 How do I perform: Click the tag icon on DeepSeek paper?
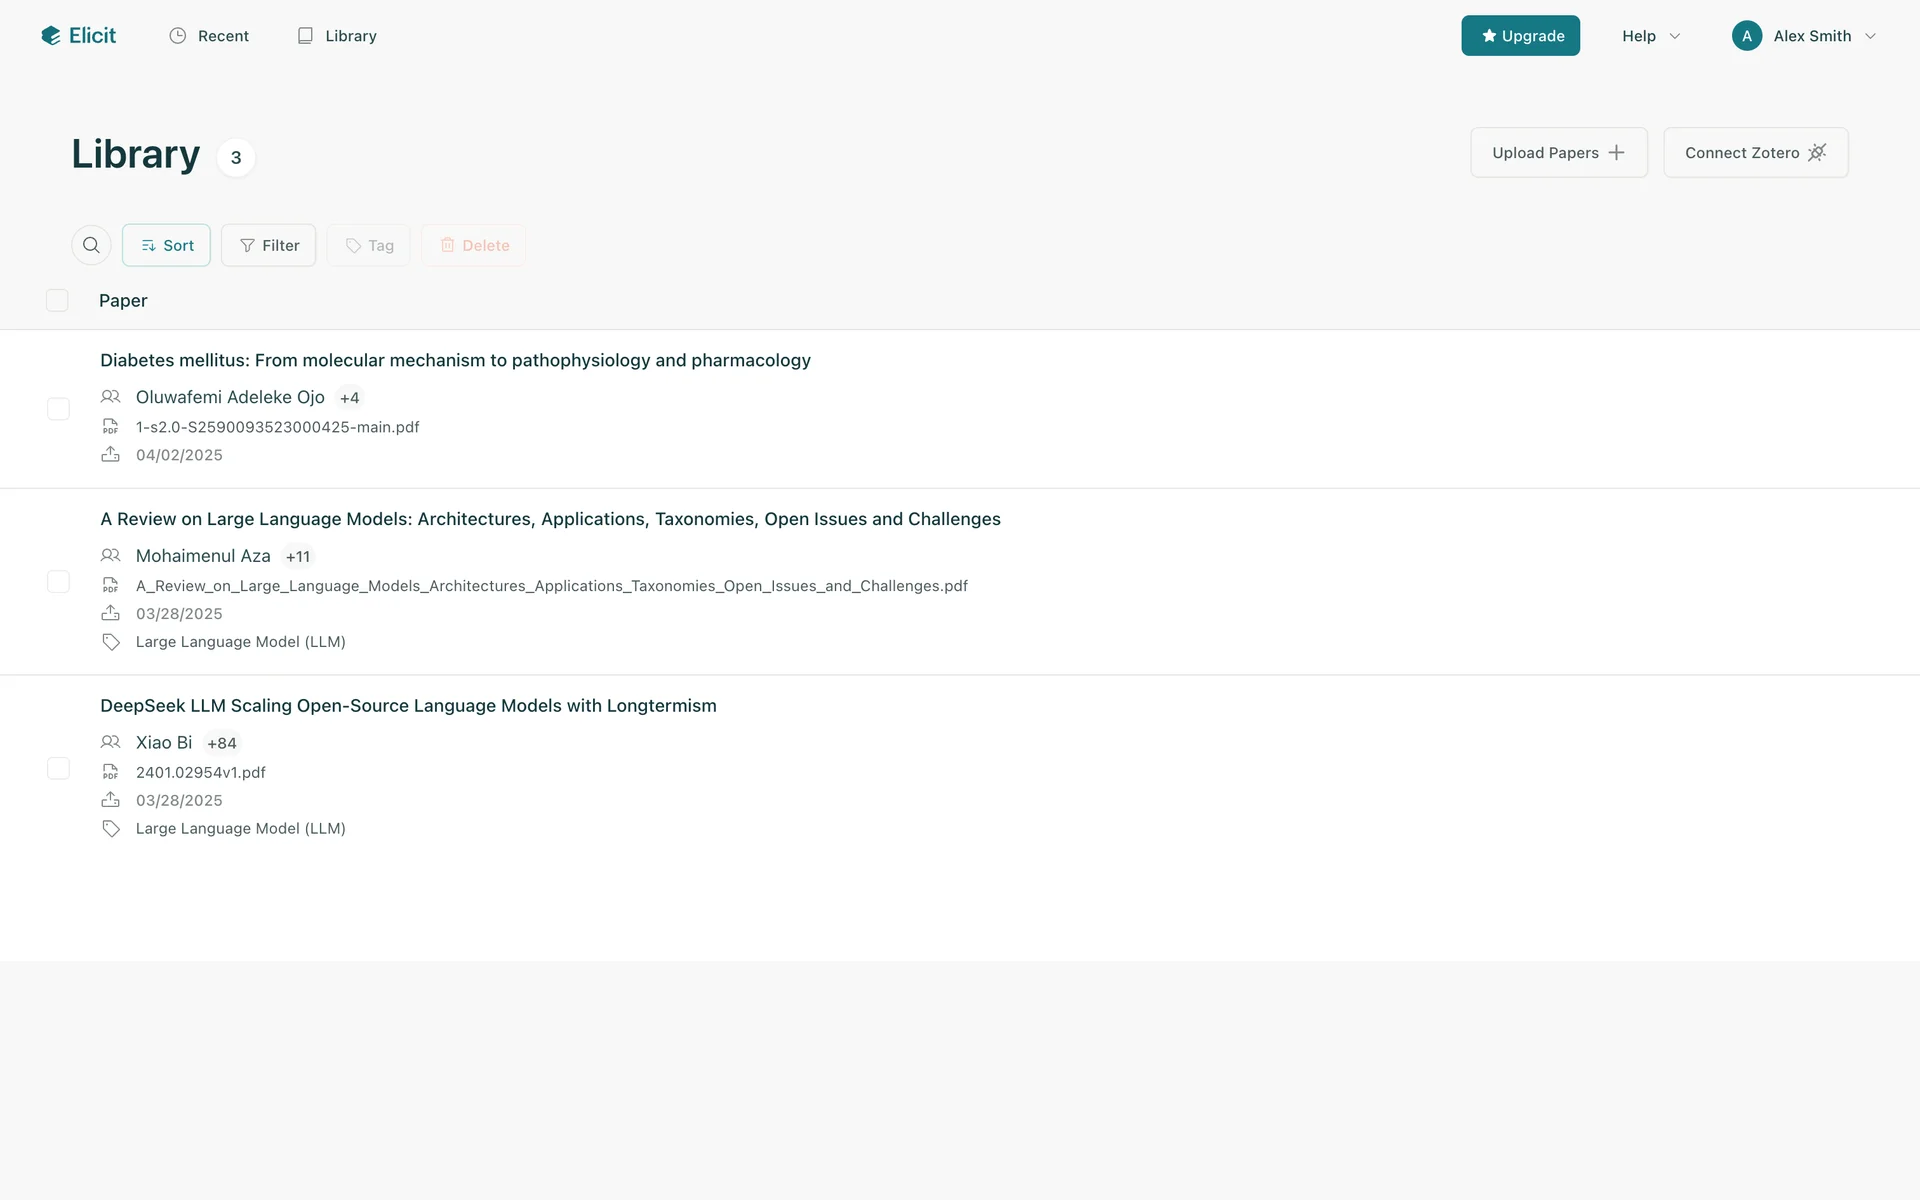[x=111, y=829]
